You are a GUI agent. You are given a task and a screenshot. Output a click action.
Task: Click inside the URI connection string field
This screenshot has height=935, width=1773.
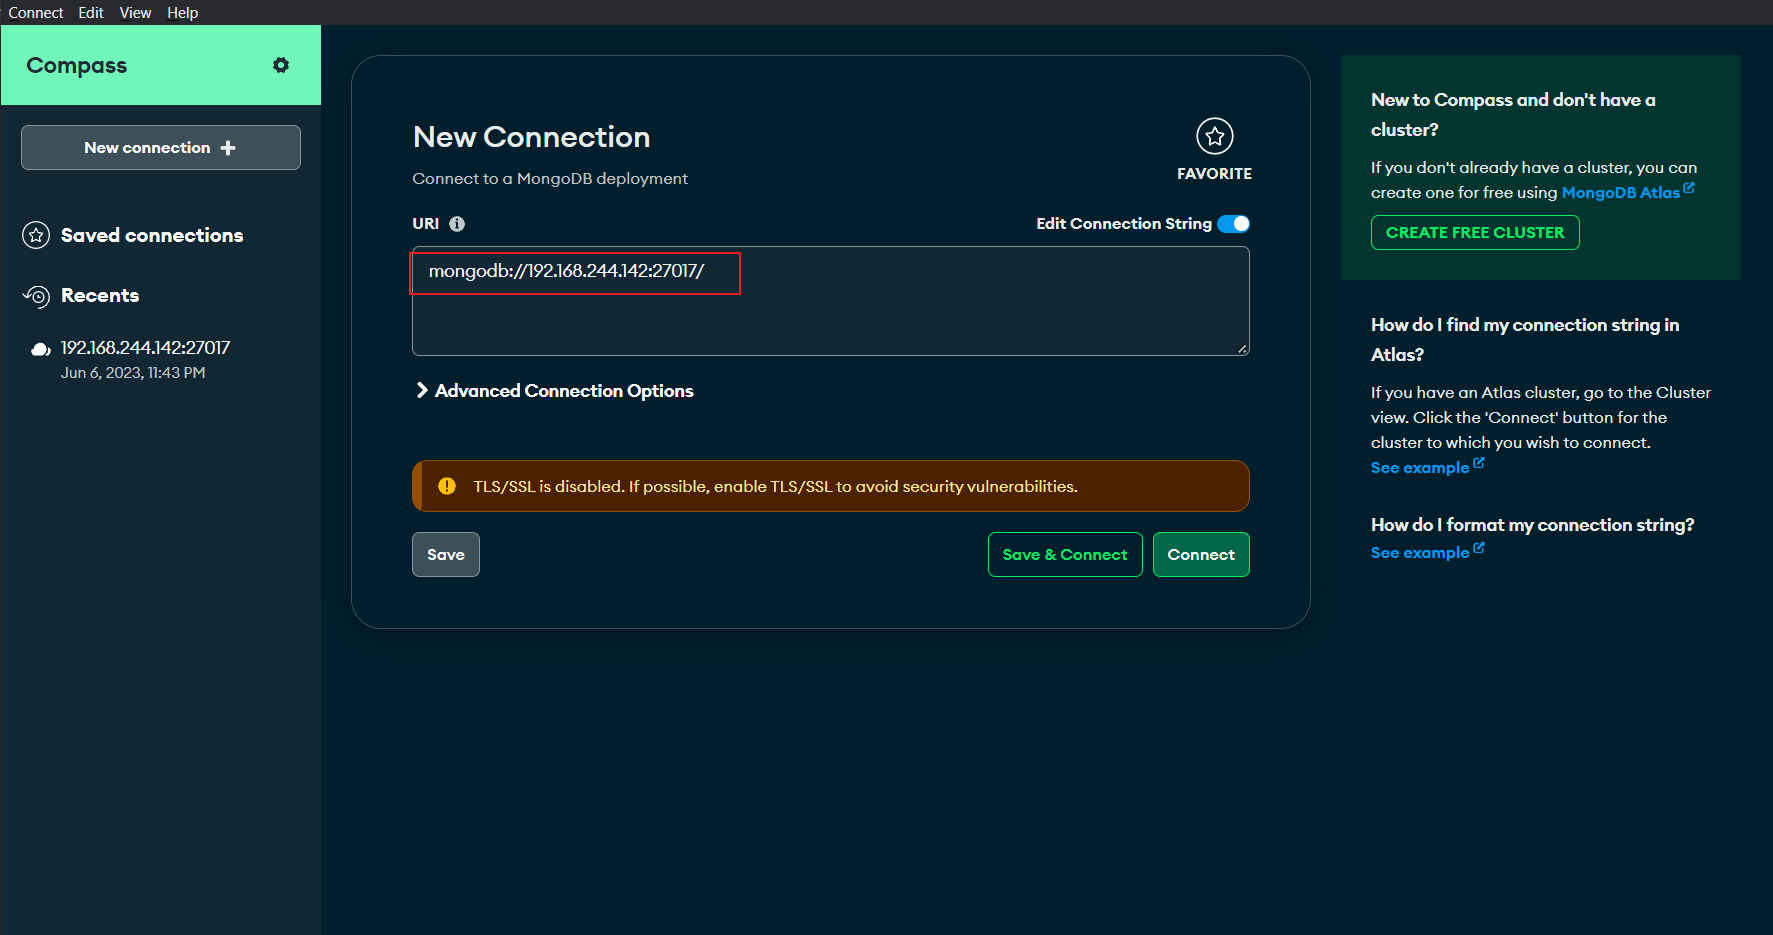point(831,301)
